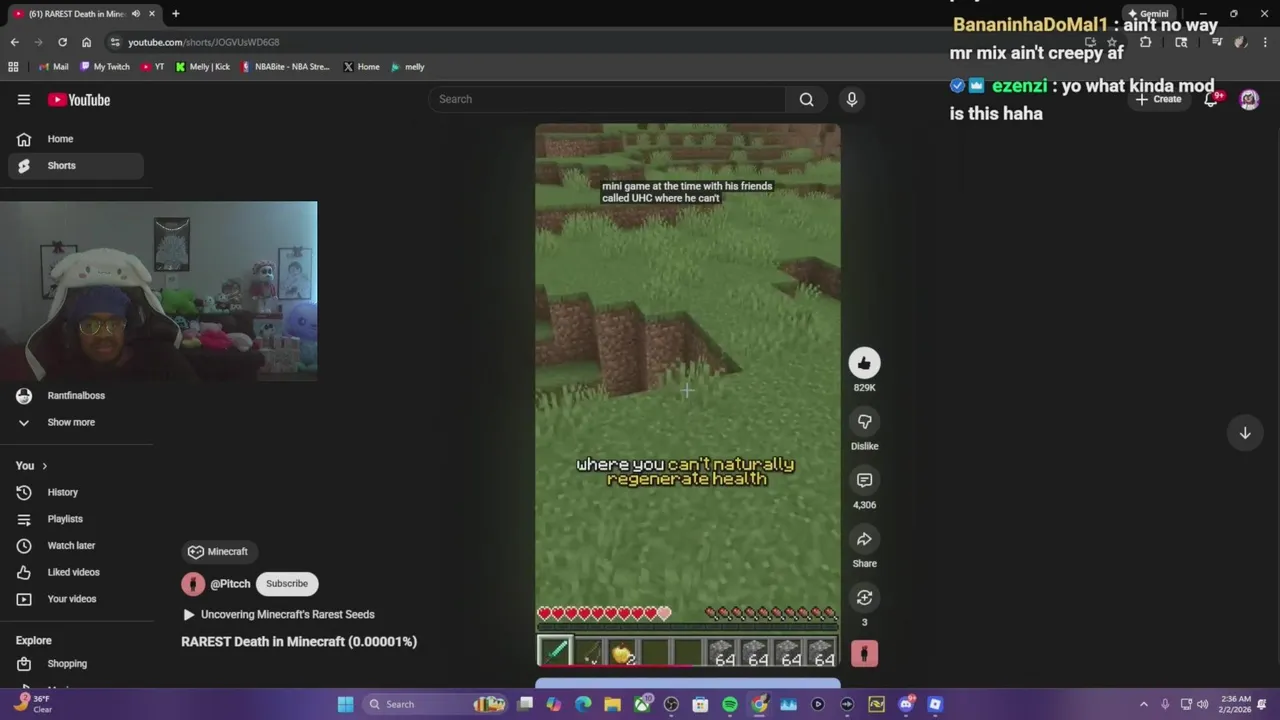Open Microsoft Edge from the taskbar
Image resolution: width=1280 pixels, height=720 pixels.
(583, 704)
